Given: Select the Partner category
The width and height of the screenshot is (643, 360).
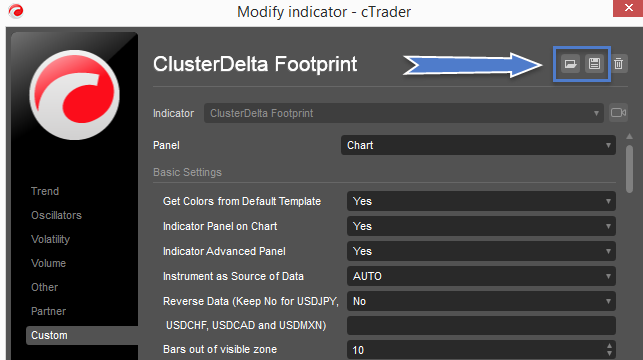Looking at the screenshot, I should point(48,311).
